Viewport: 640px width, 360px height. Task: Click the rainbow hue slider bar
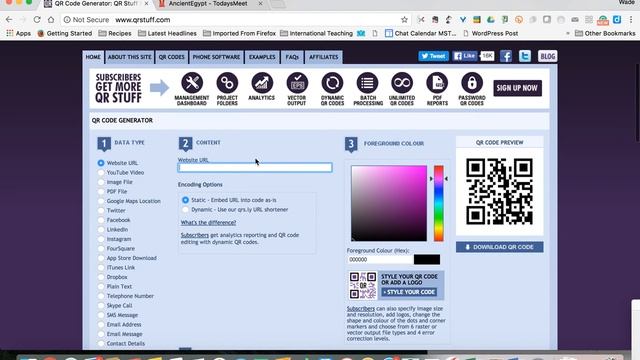439,203
